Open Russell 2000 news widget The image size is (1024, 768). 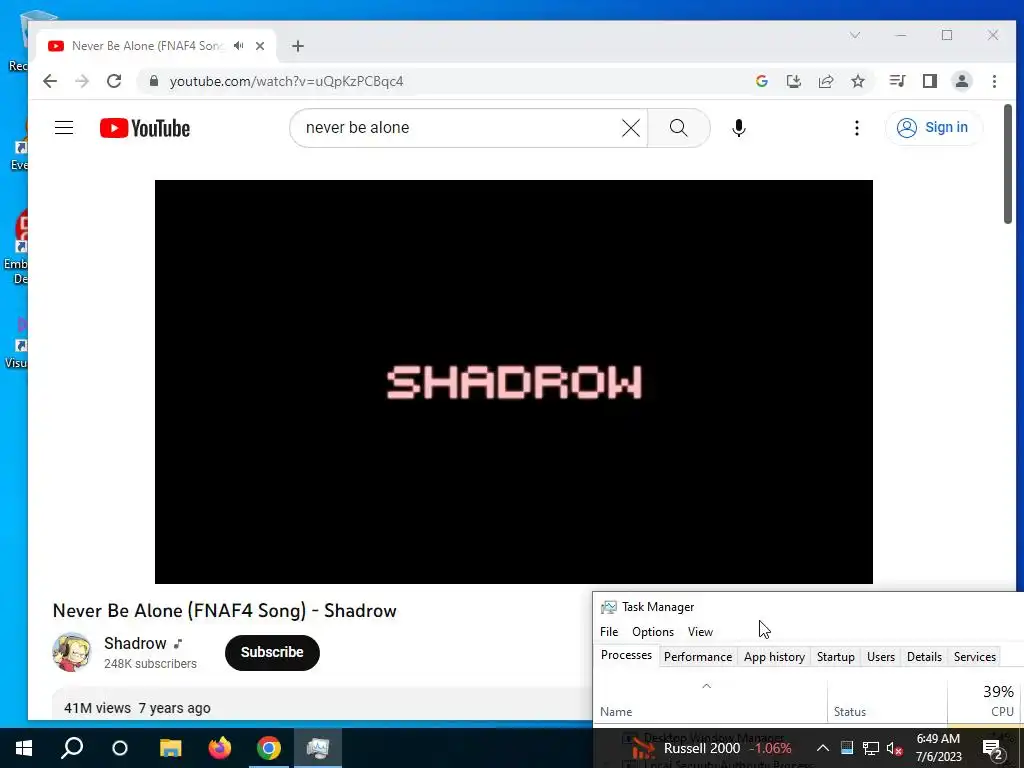712,748
